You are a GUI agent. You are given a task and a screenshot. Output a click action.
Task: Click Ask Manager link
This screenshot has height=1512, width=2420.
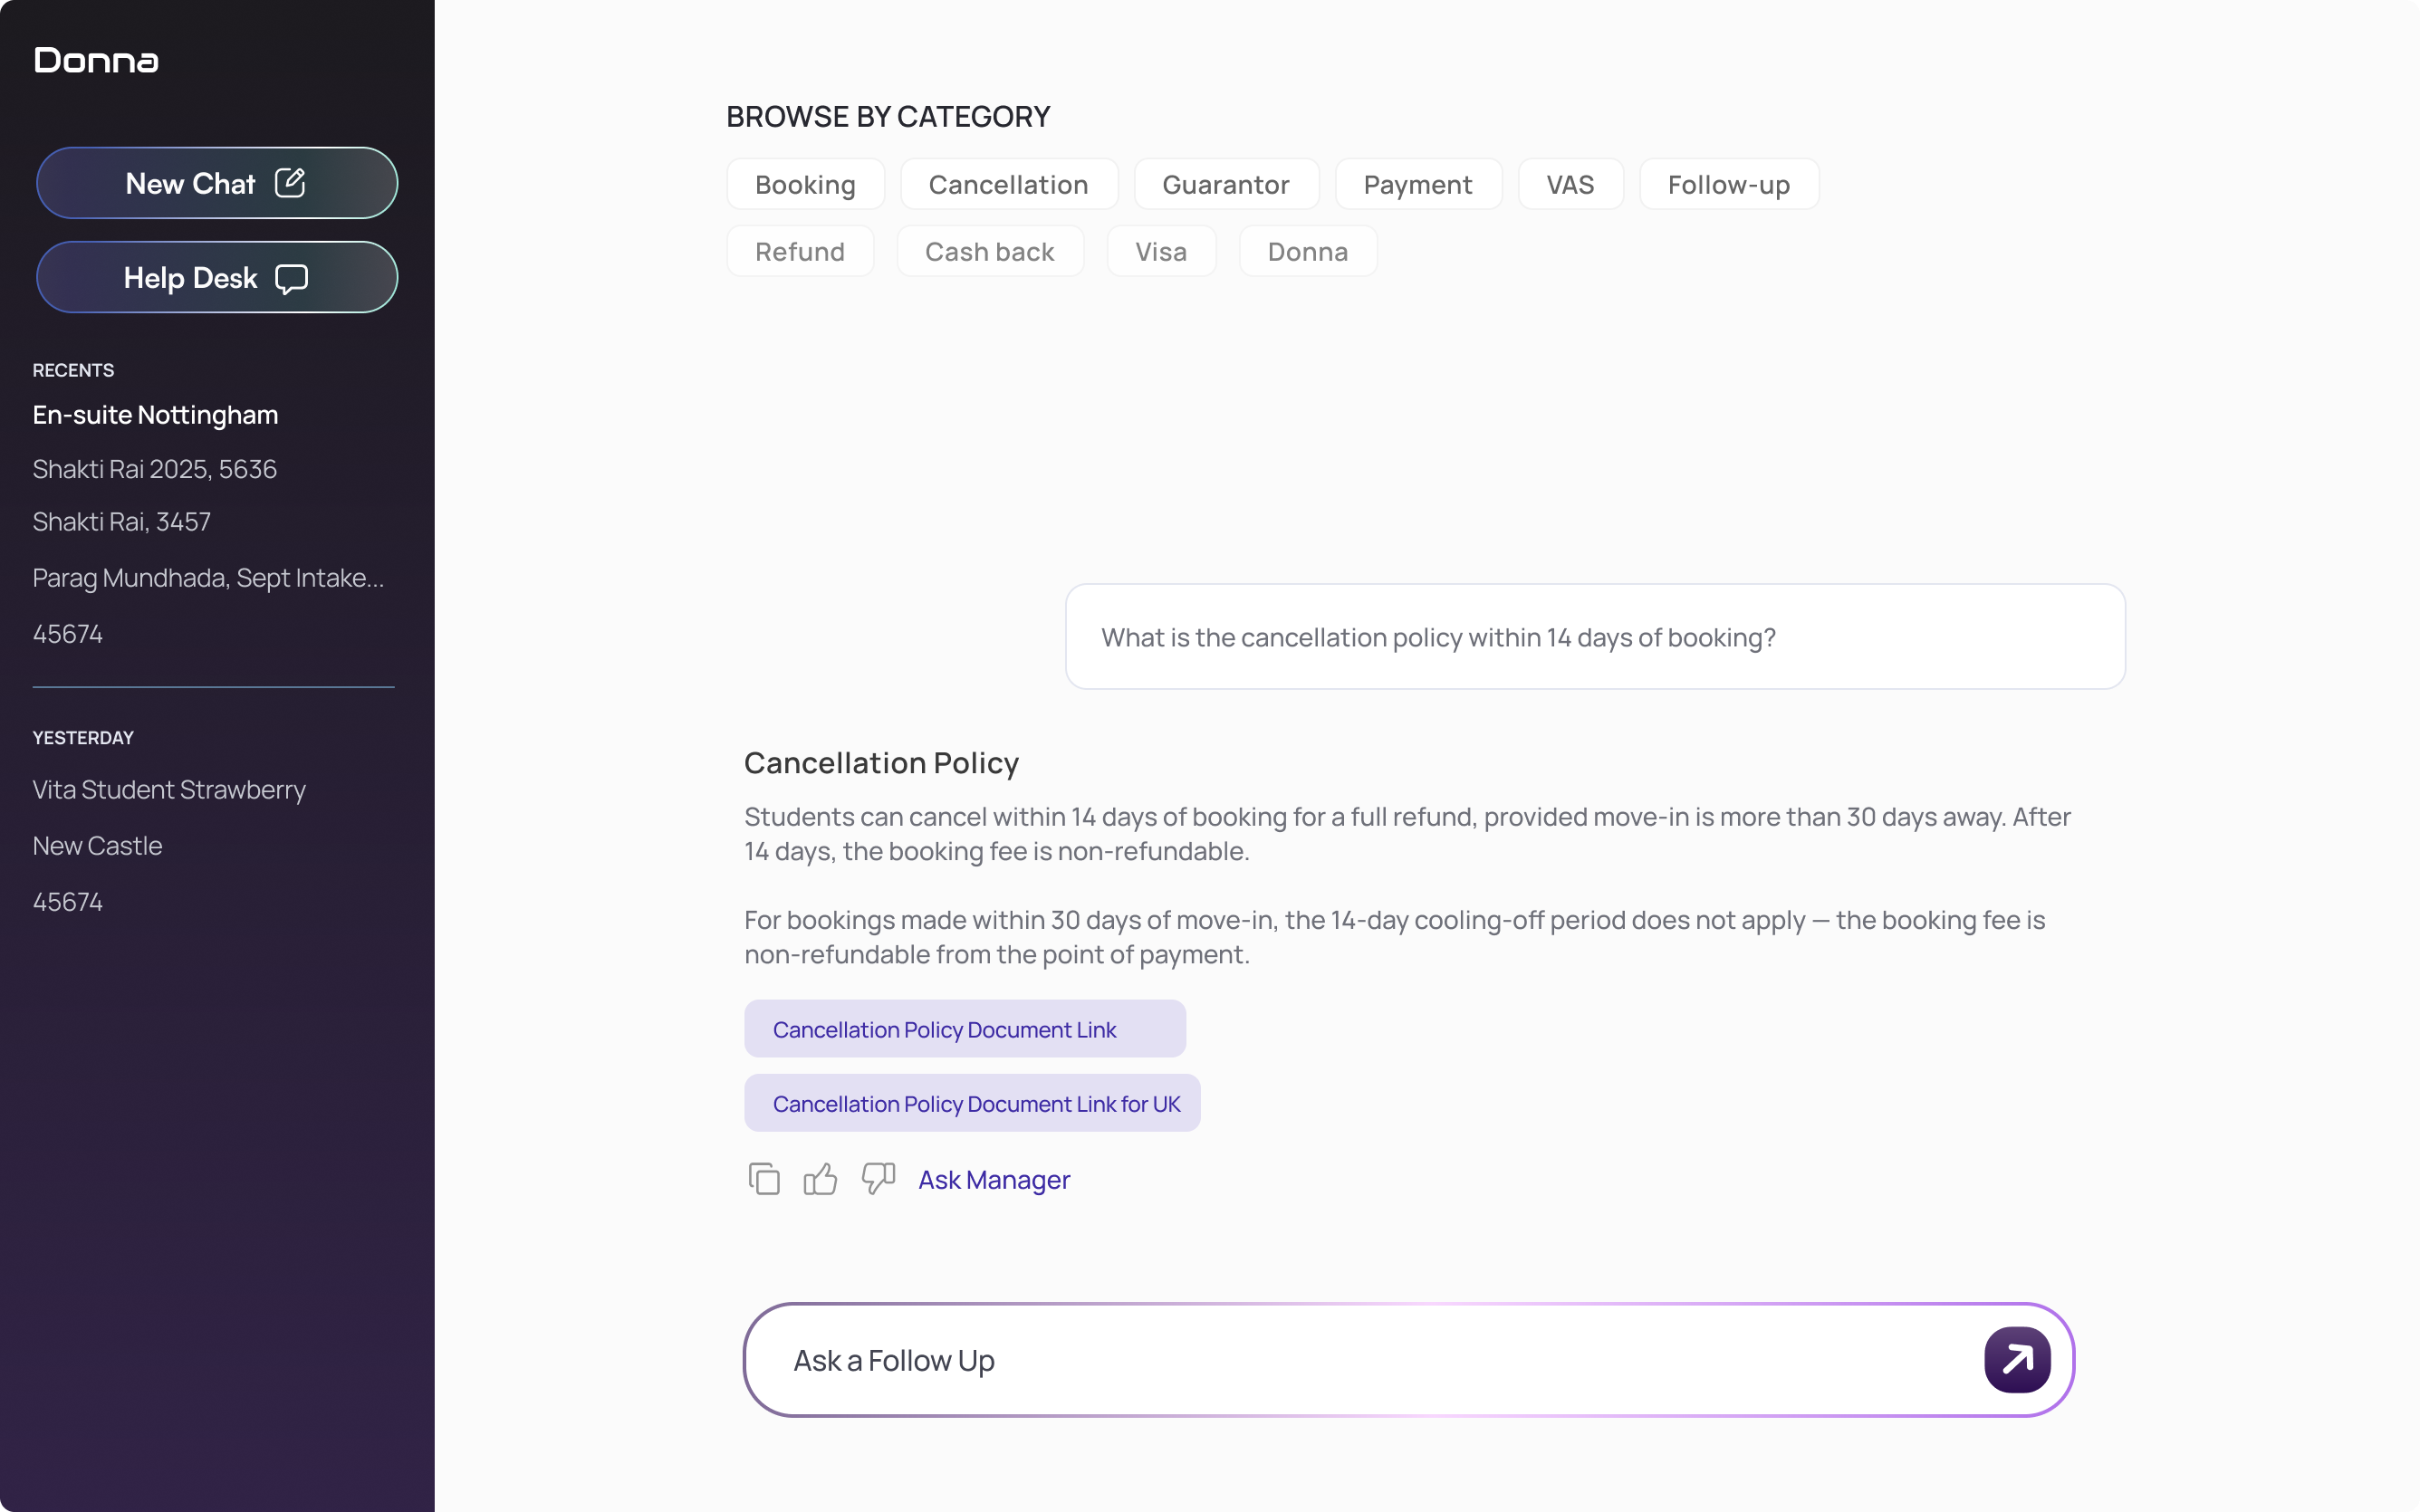(994, 1180)
